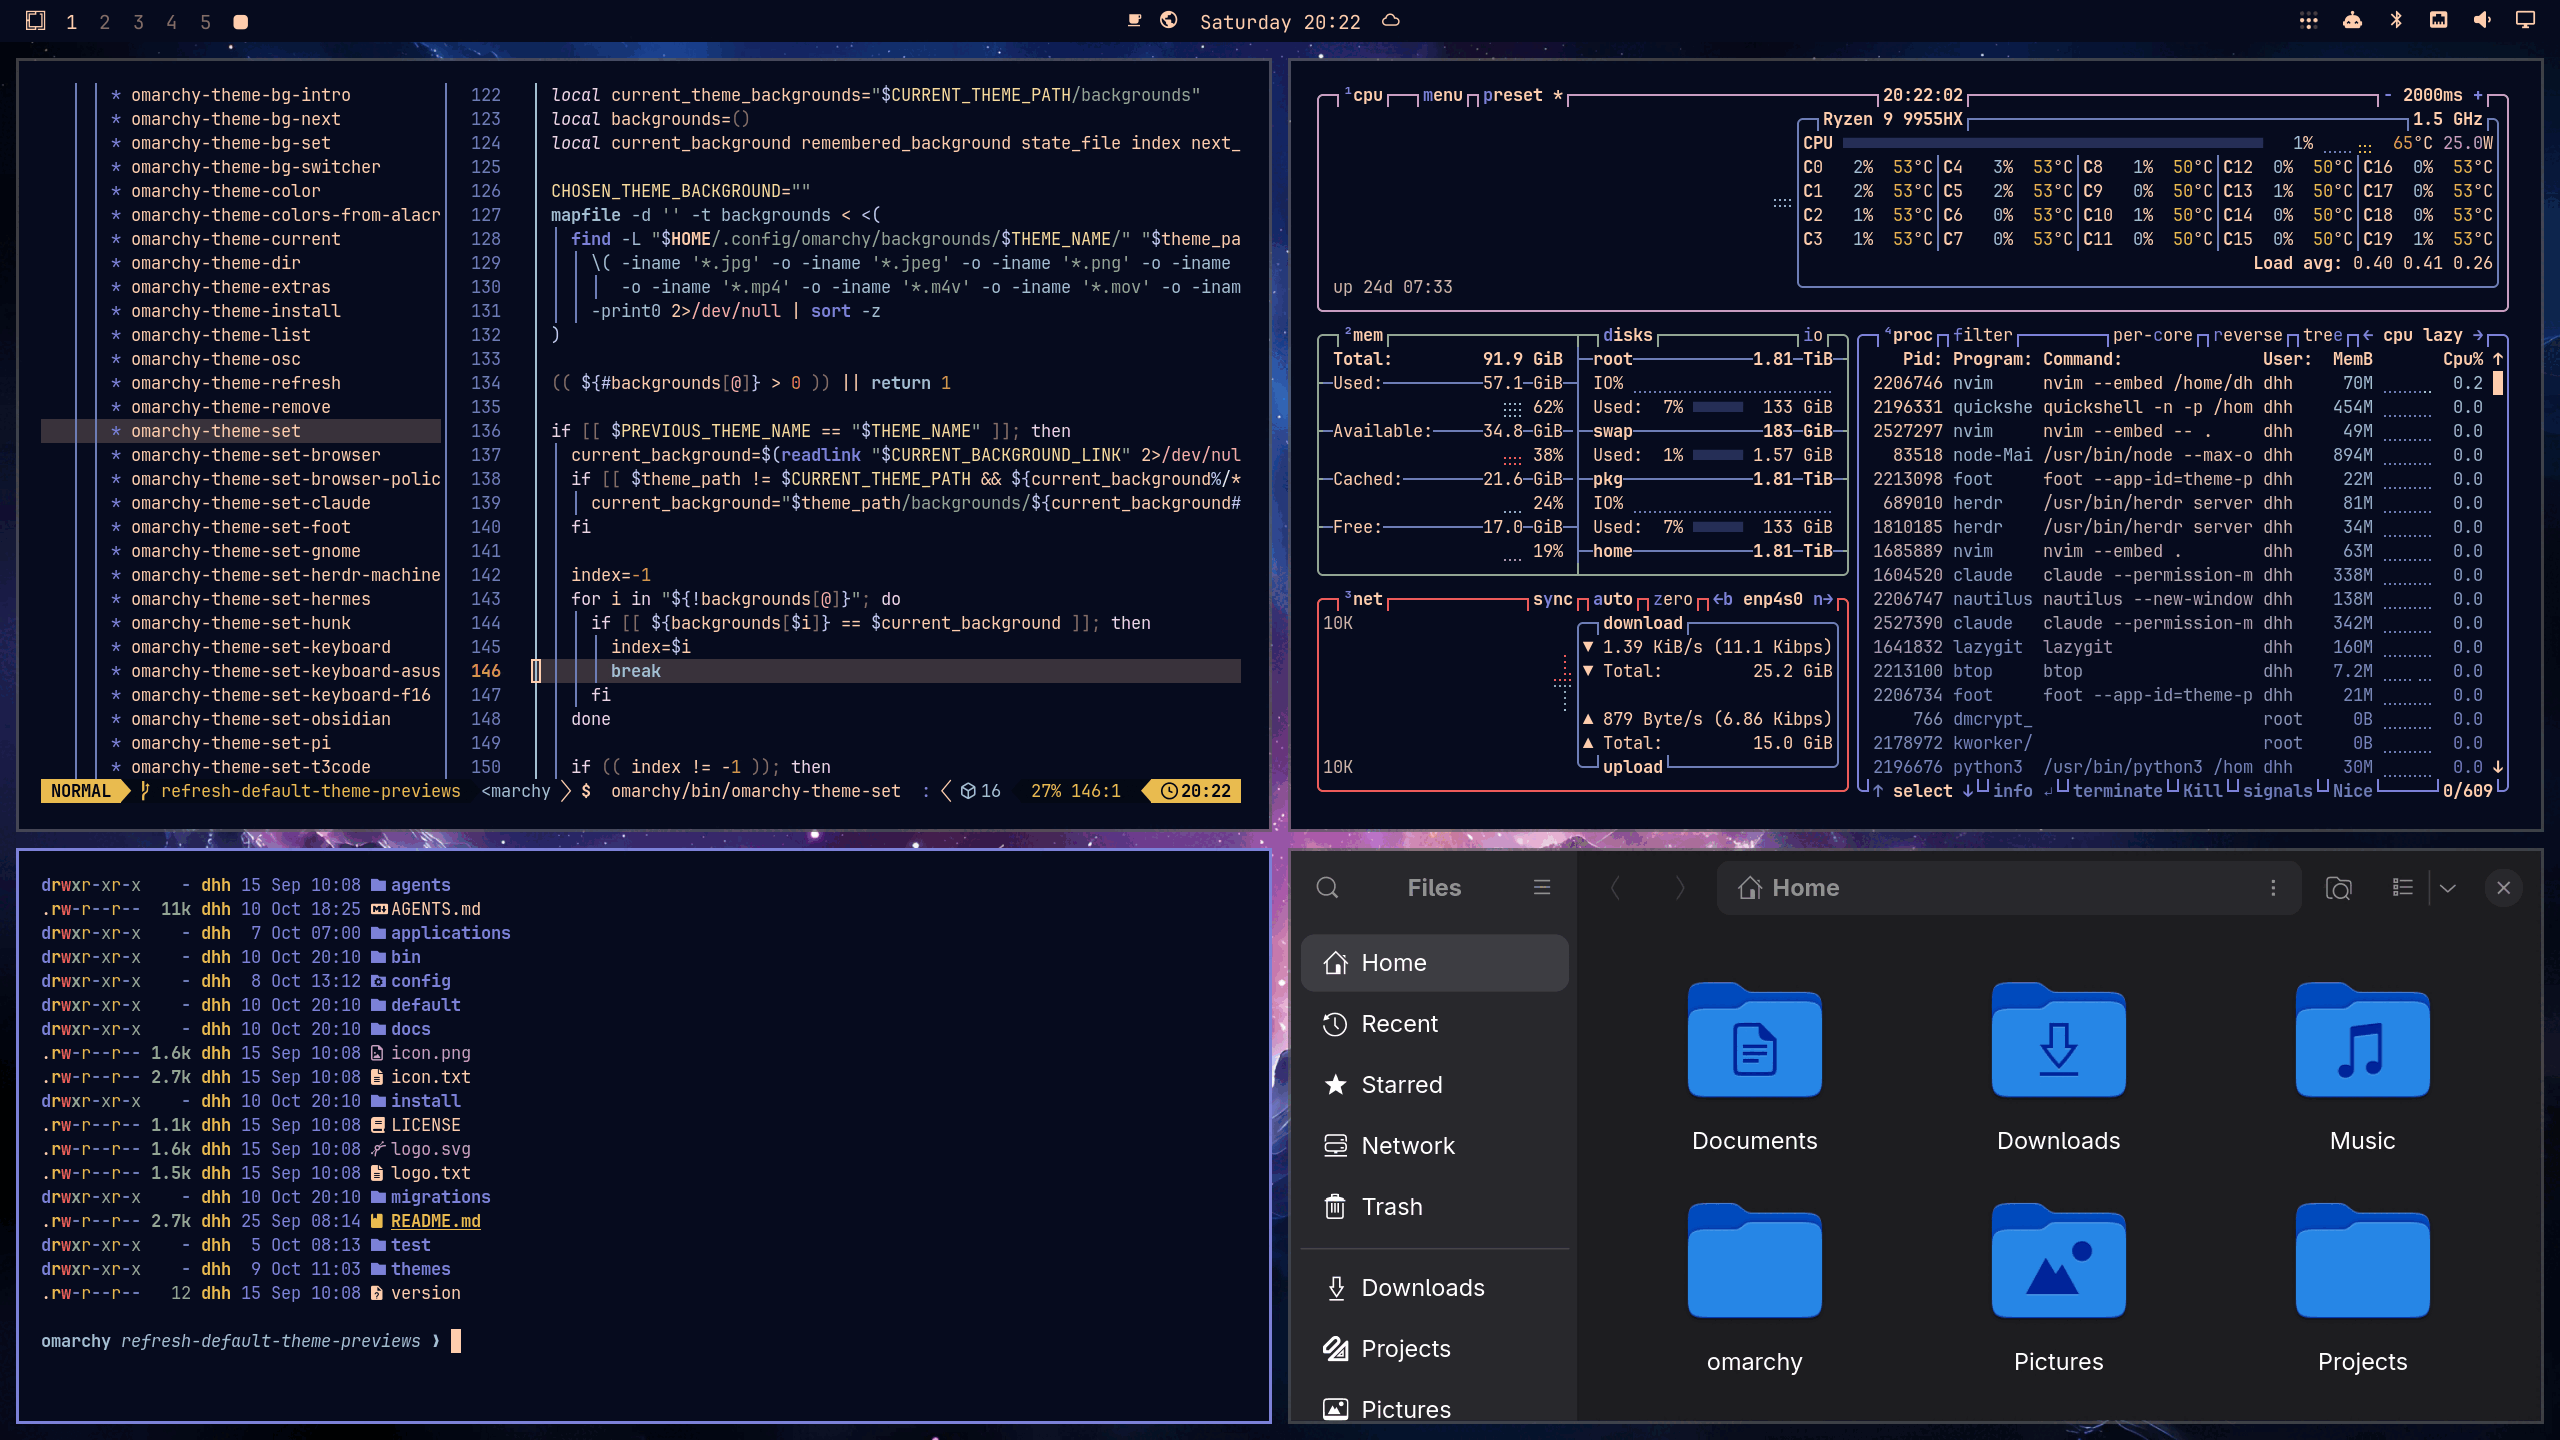Screen dimensions: 2560x1440
Task: Open the Files hamburger menu
Action: [x=1542, y=887]
